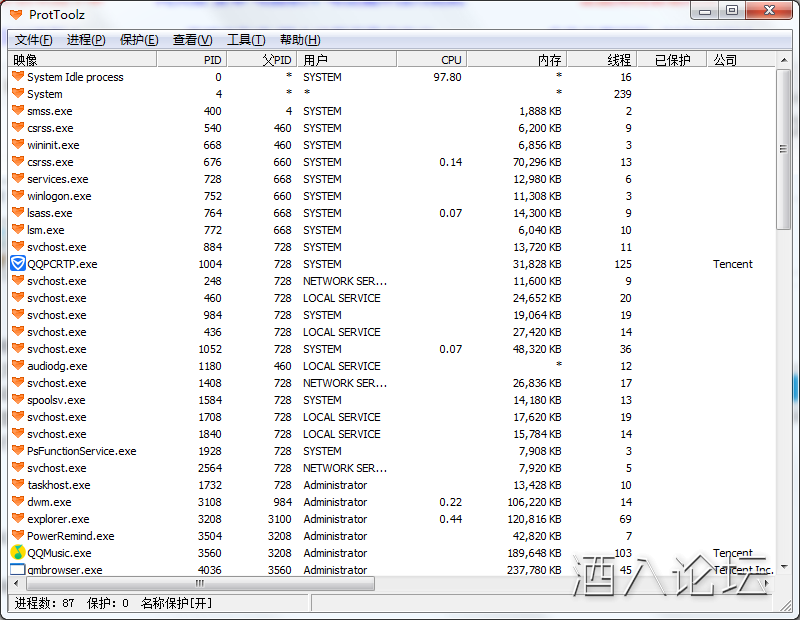
Task: Click the qmbrowser.exe process icon
Action: (x=17, y=570)
